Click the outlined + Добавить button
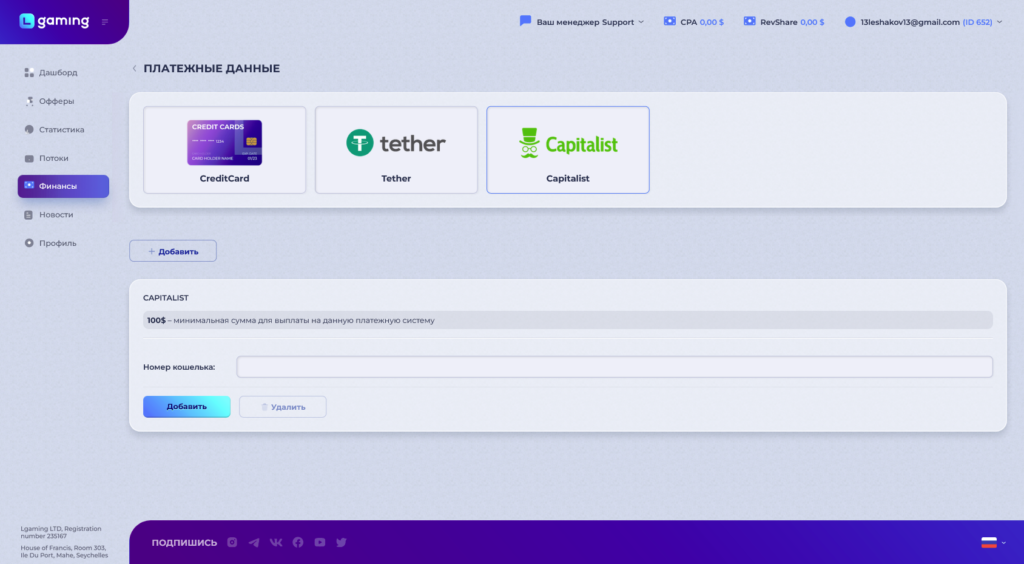This screenshot has height=564, width=1024. point(173,251)
